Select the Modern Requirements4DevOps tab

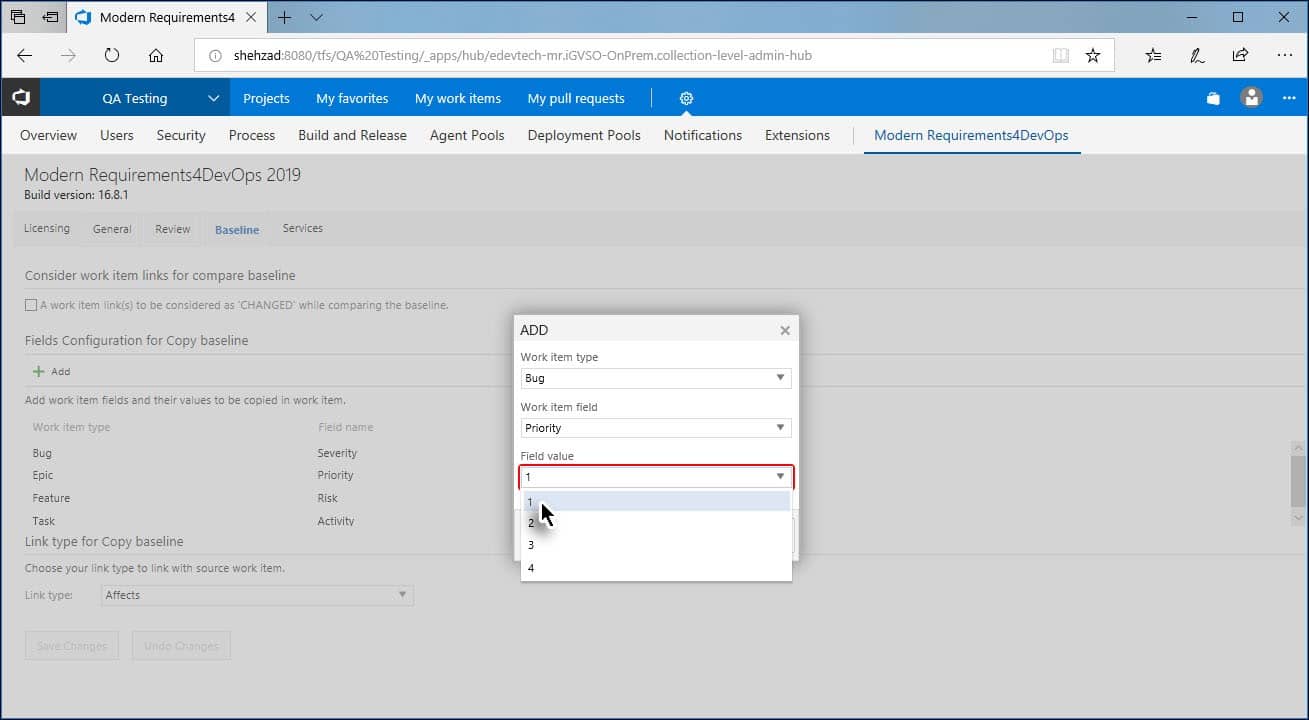pos(971,135)
